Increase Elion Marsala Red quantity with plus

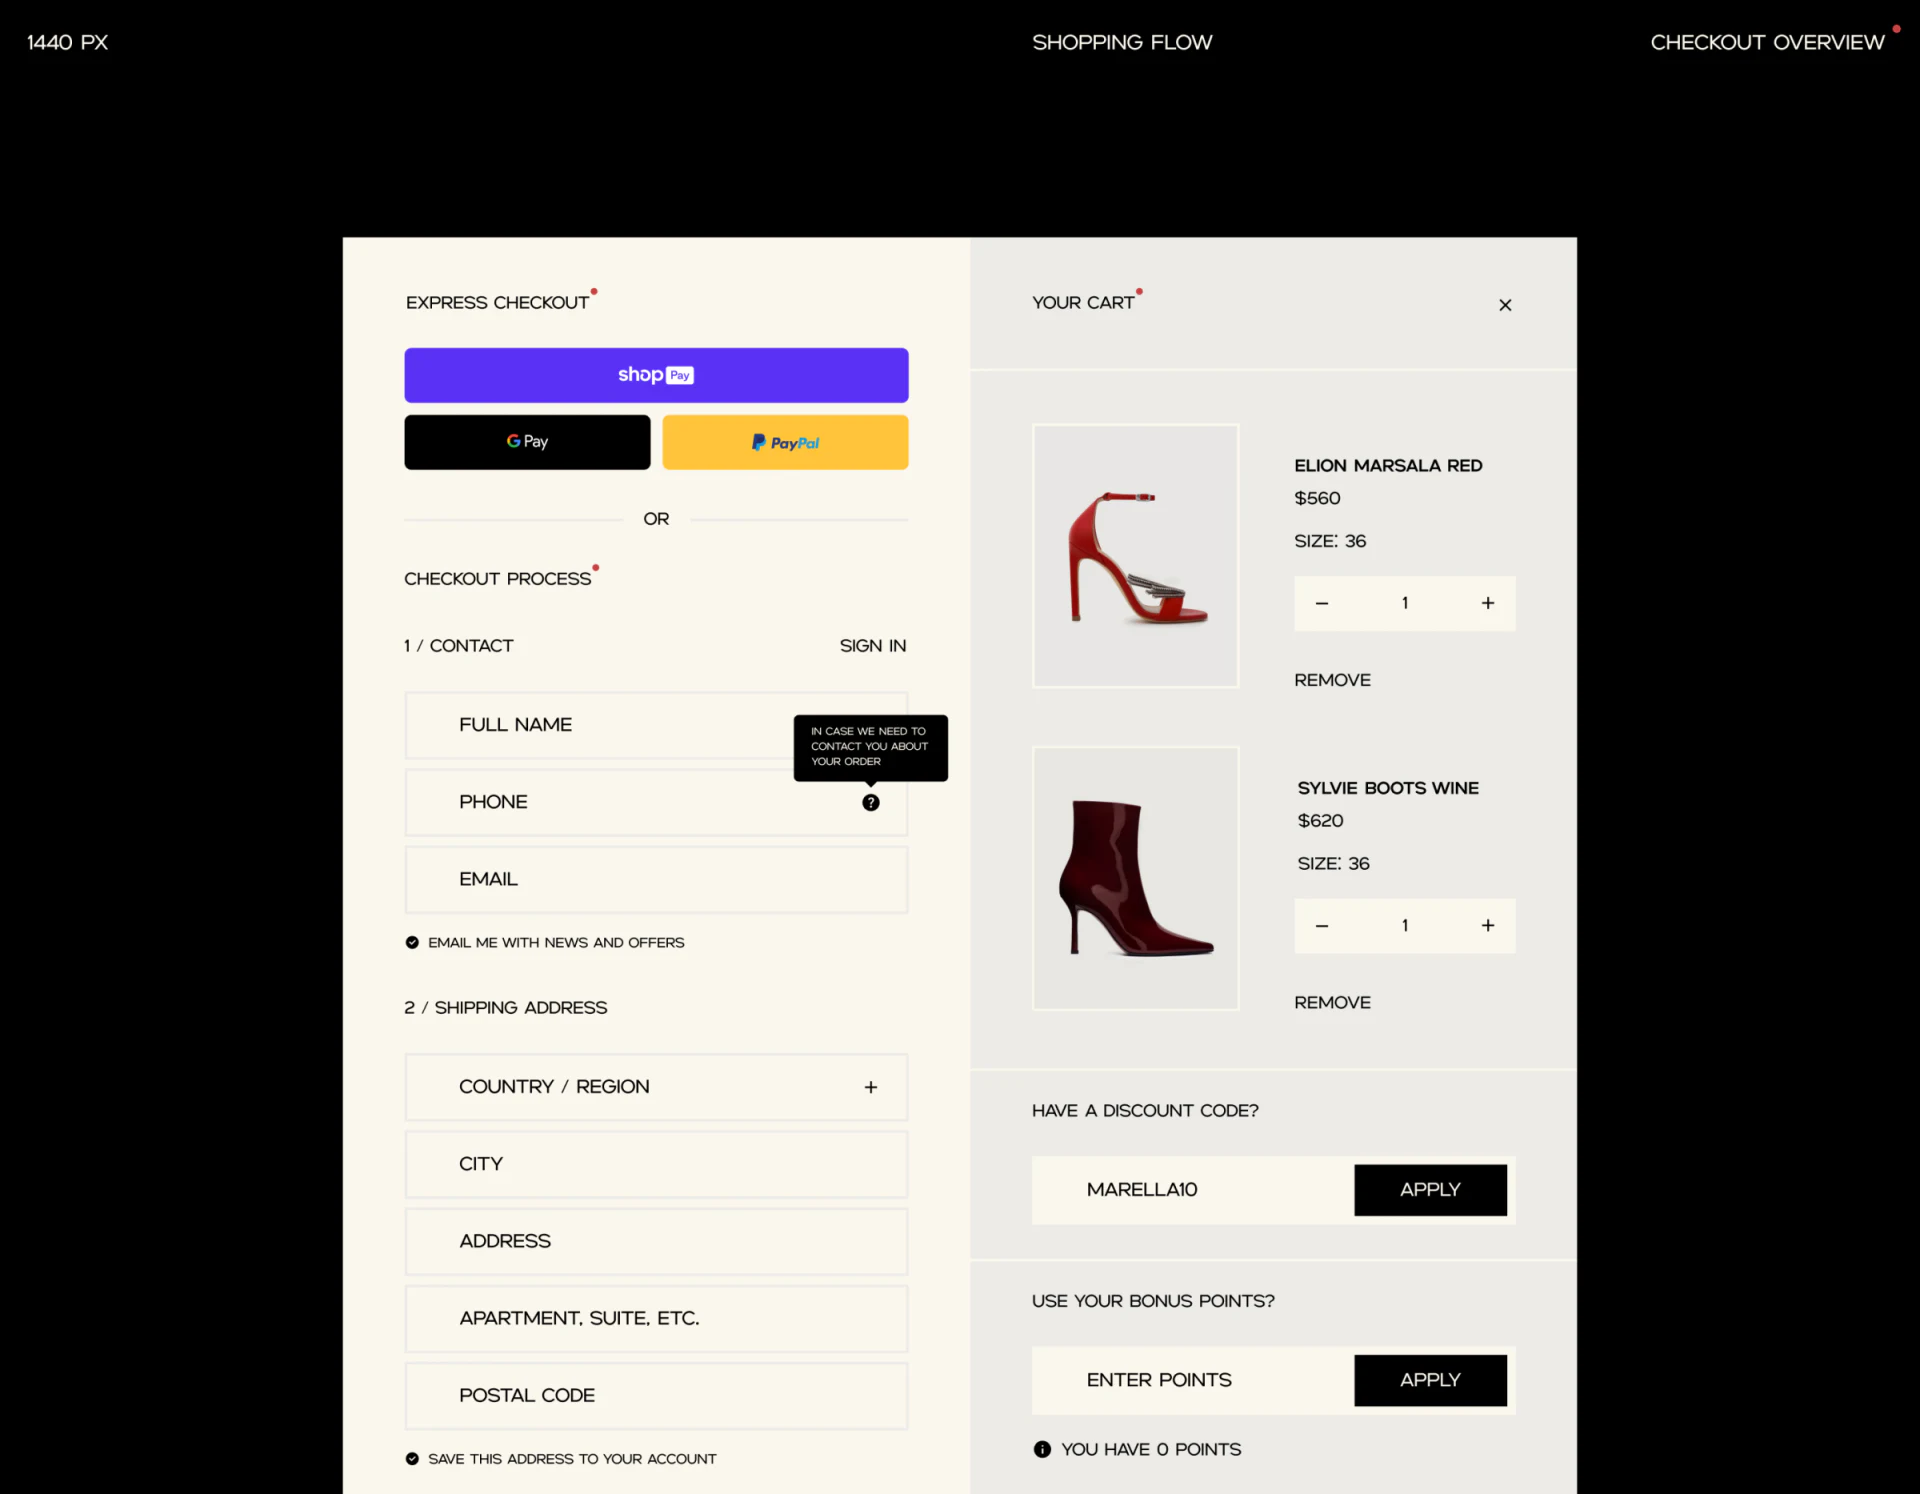click(x=1488, y=603)
